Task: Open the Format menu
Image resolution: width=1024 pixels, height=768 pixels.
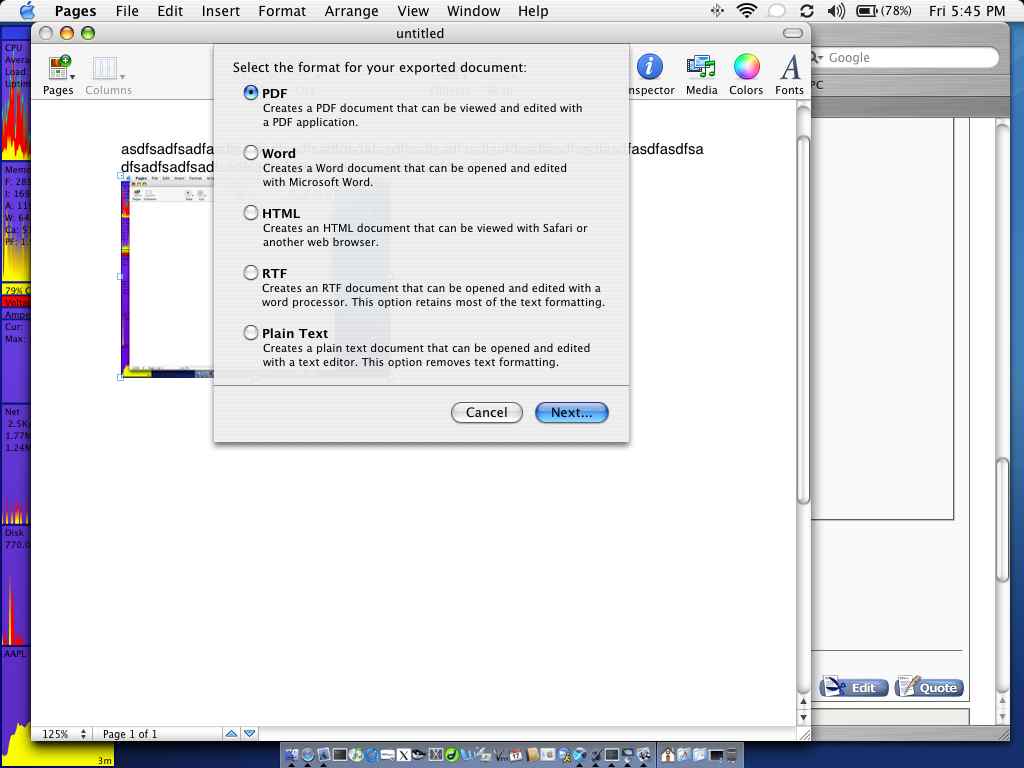Action: coord(282,11)
